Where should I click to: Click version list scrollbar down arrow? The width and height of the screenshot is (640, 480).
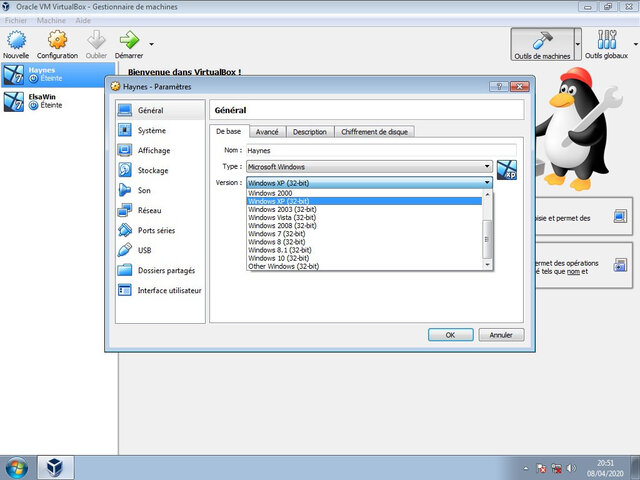(487, 265)
